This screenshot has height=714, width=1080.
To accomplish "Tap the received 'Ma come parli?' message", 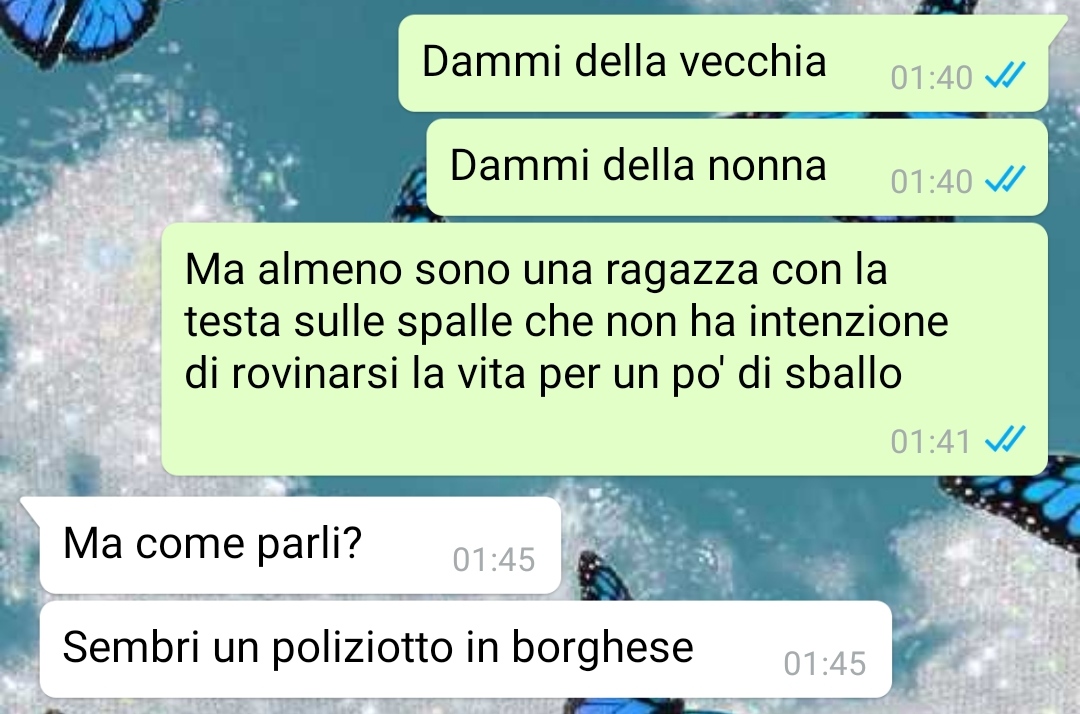I will click(300, 545).
